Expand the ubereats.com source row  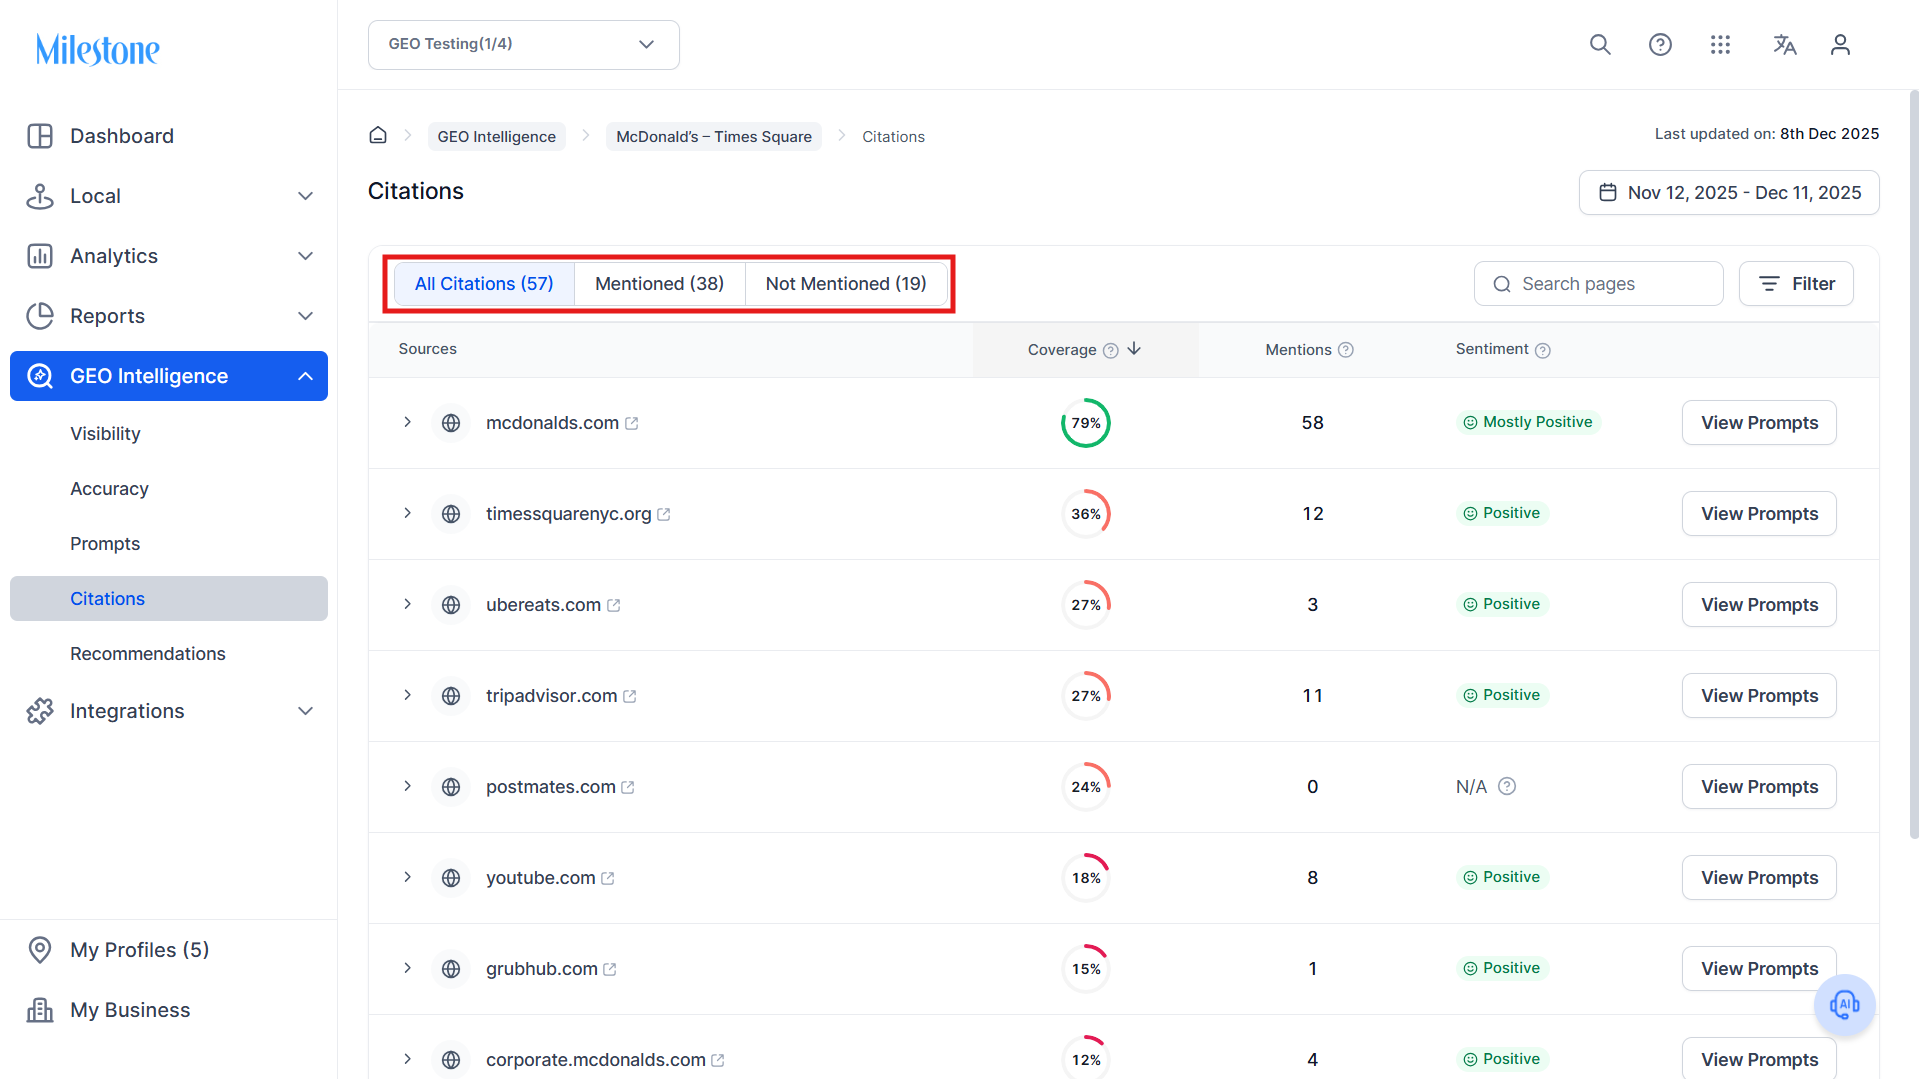click(x=408, y=604)
